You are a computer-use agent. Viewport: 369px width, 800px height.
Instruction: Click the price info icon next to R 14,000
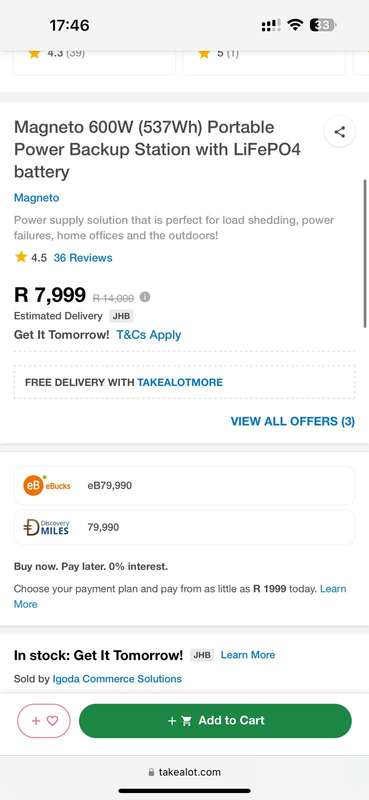pos(145,297)
